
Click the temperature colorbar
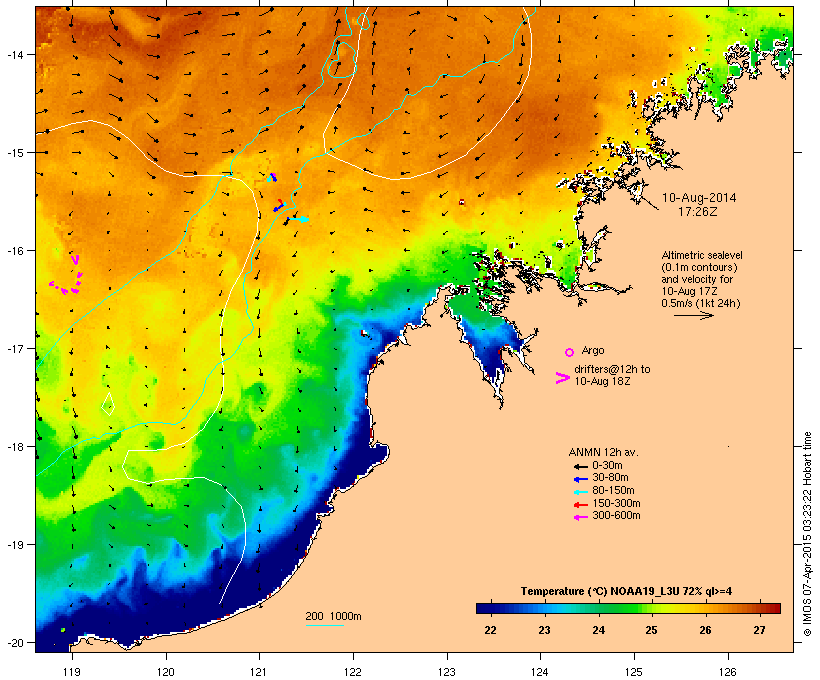click(628, 608)
